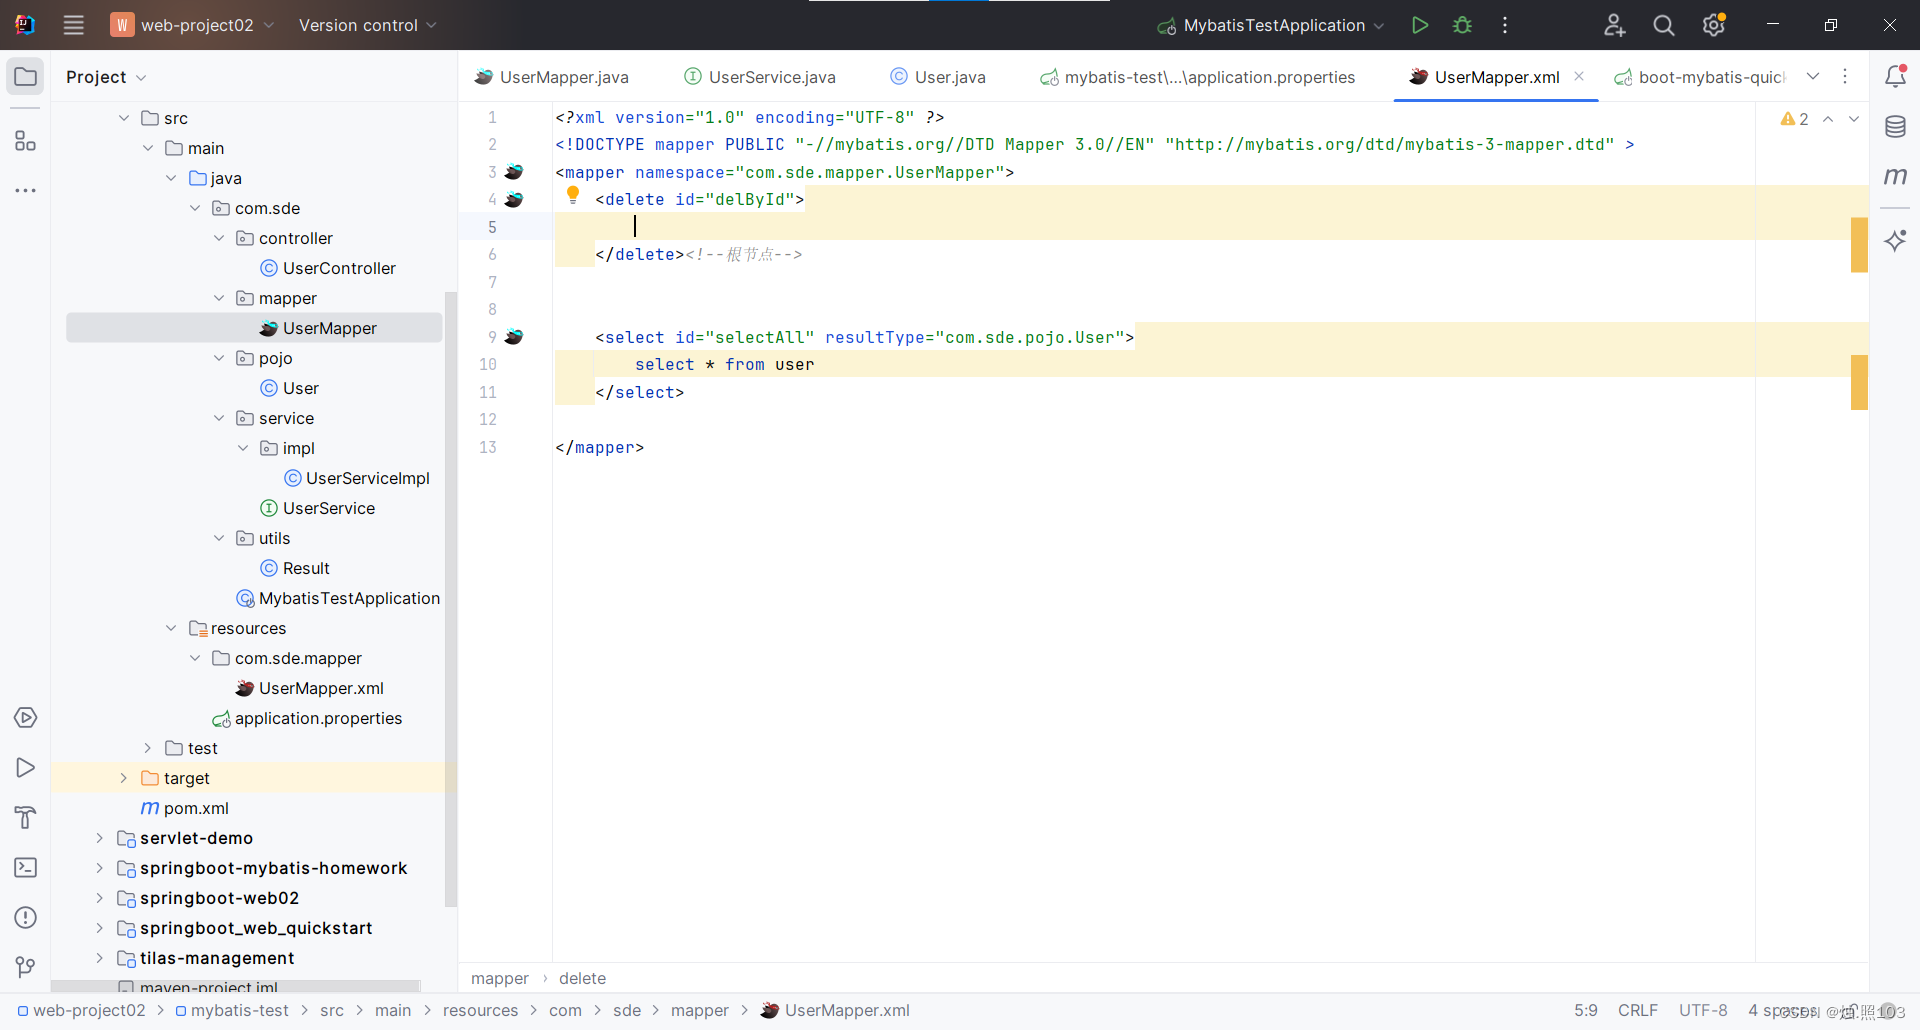The height and width of the screenshot is (1030, 1920).
Task: Open the Code With Me user icon
Action: pyautogui.click(x=1614, y=25)
